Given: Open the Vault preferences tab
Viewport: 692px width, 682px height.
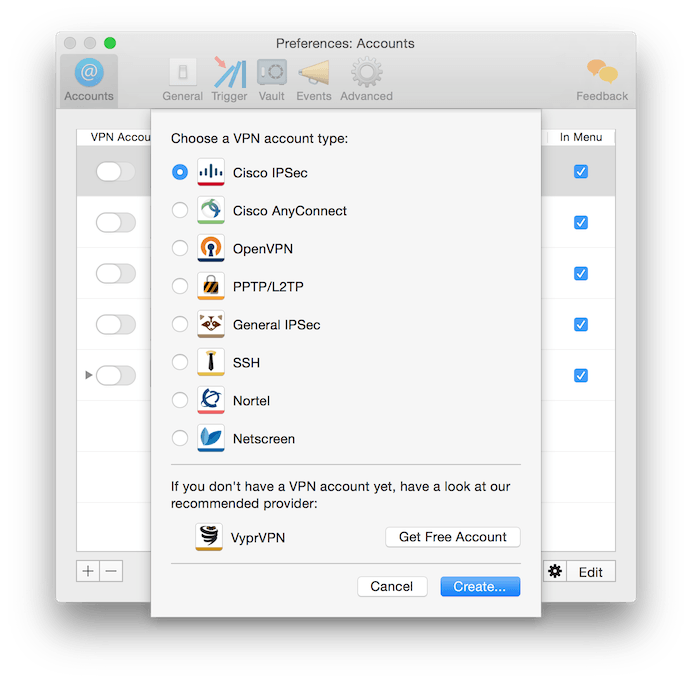Looking at the screenshot, I should pos(271,80).
